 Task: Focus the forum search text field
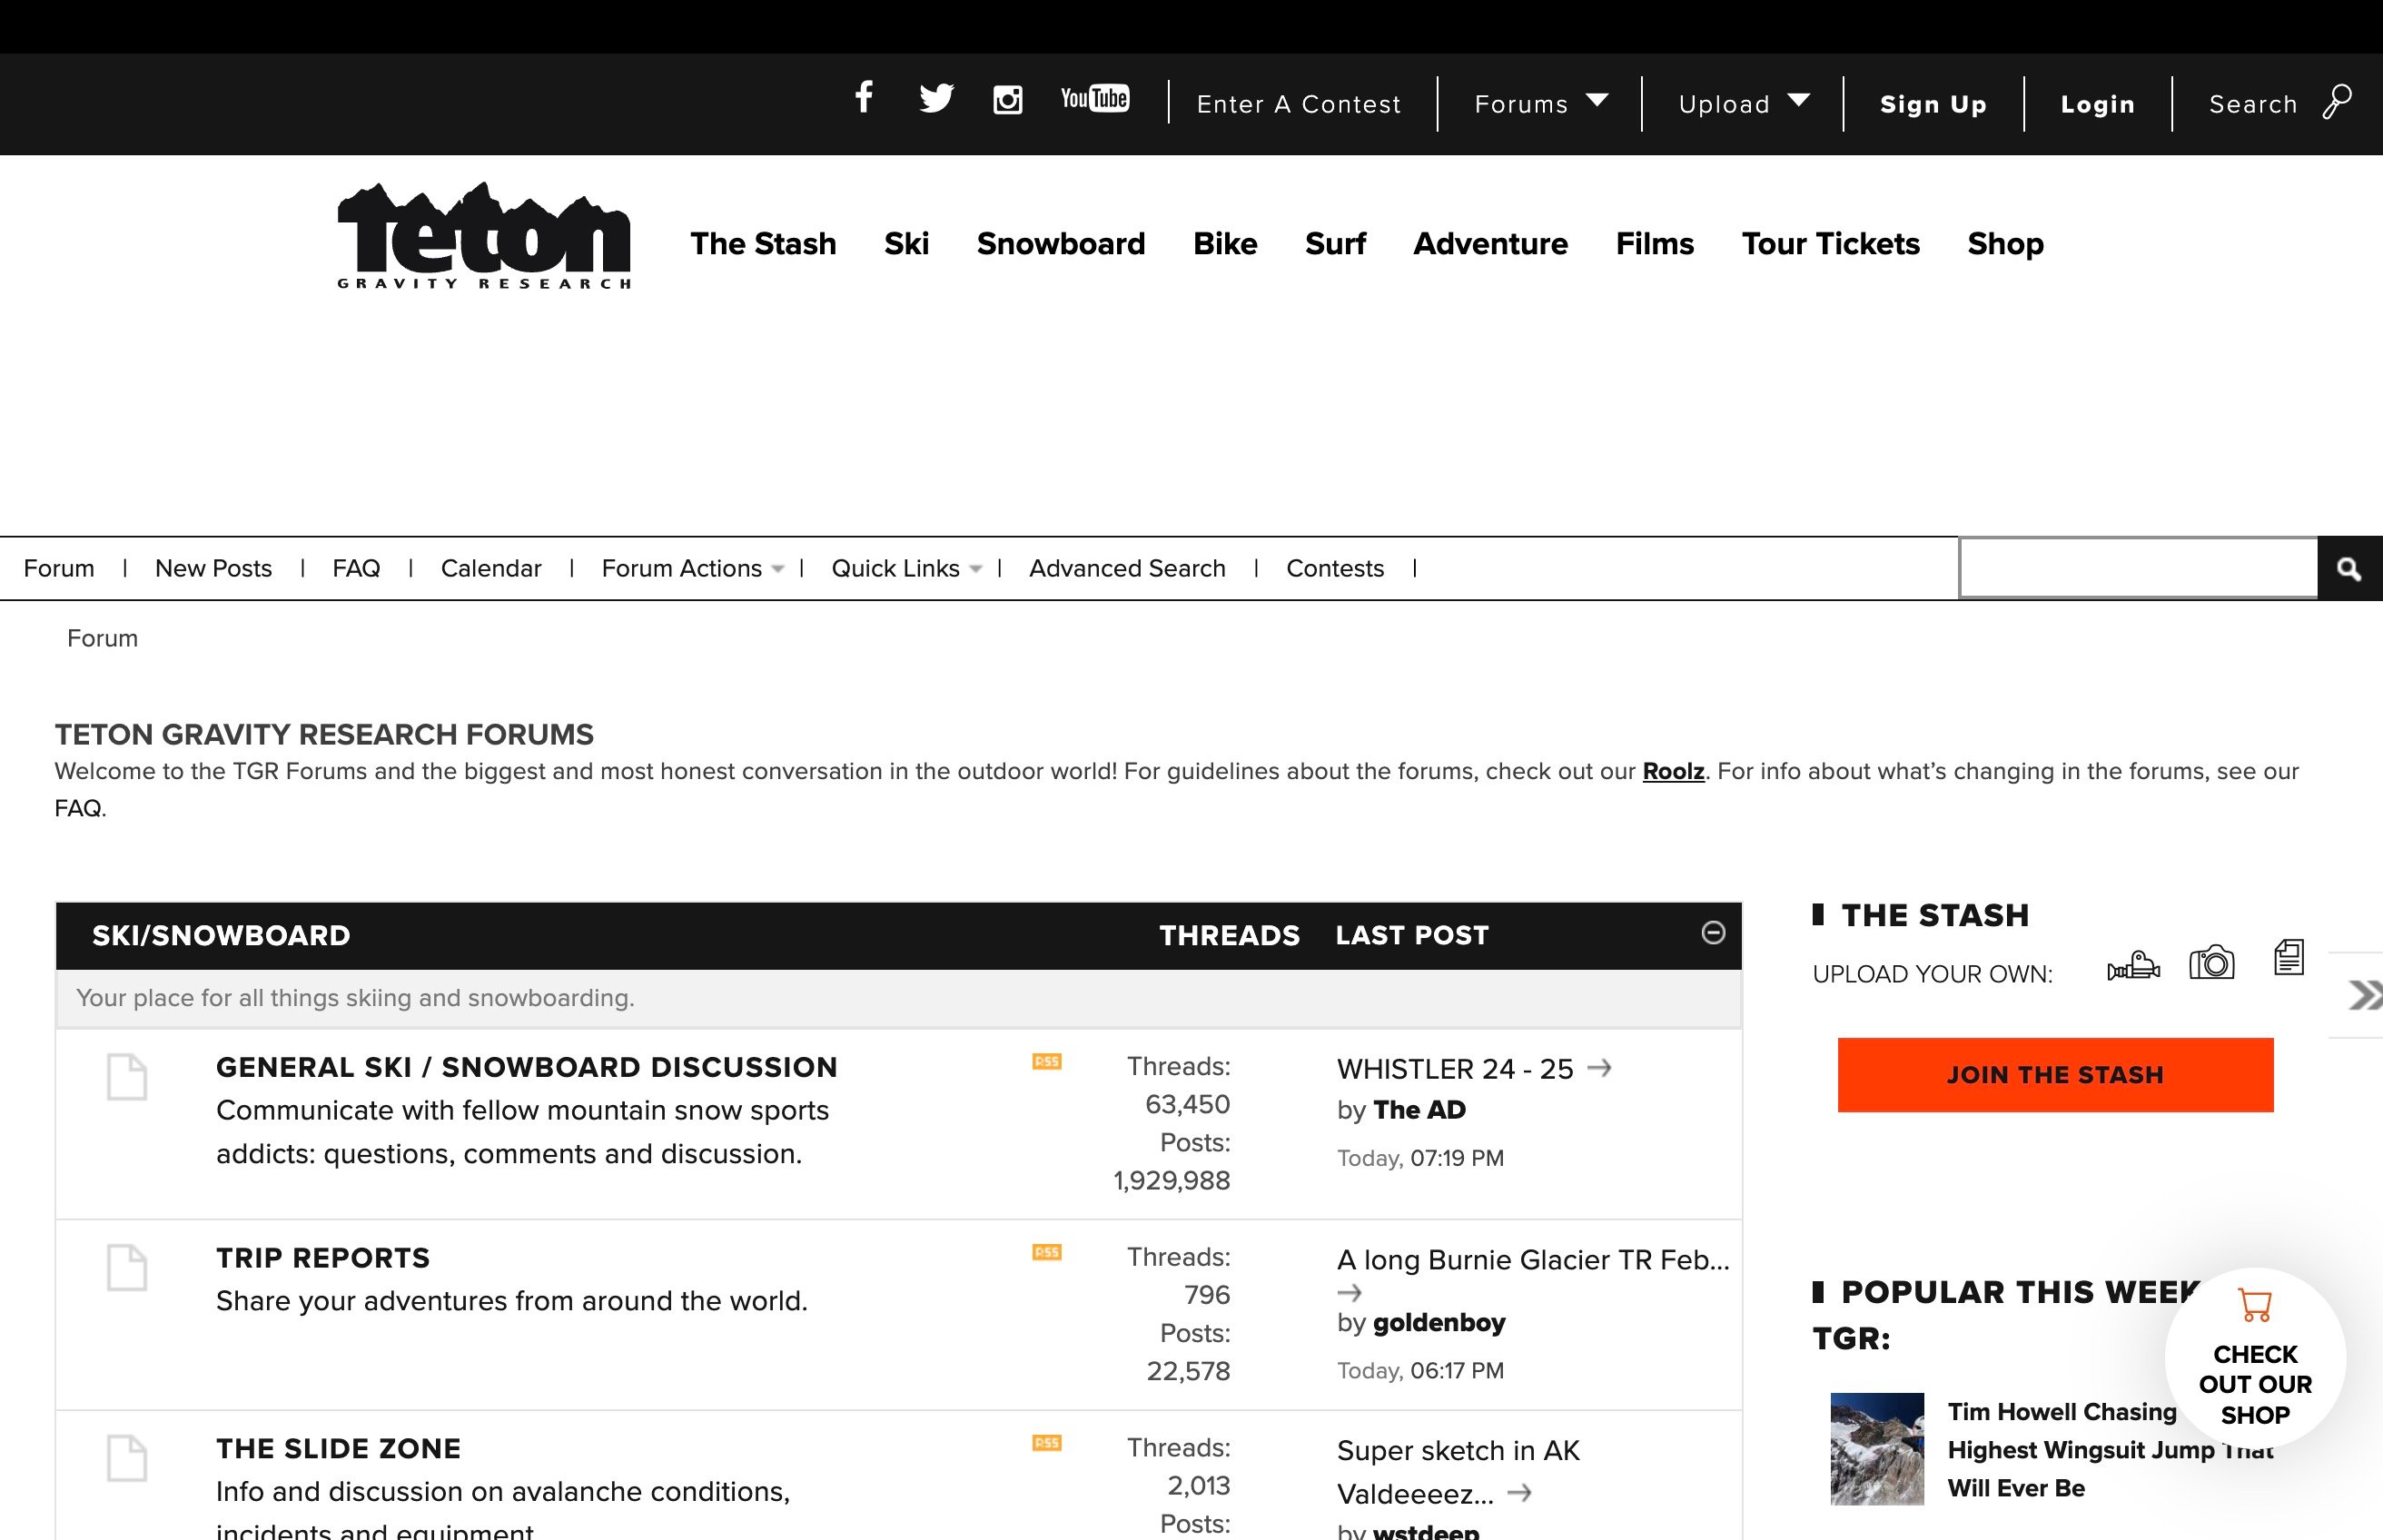2138,568
